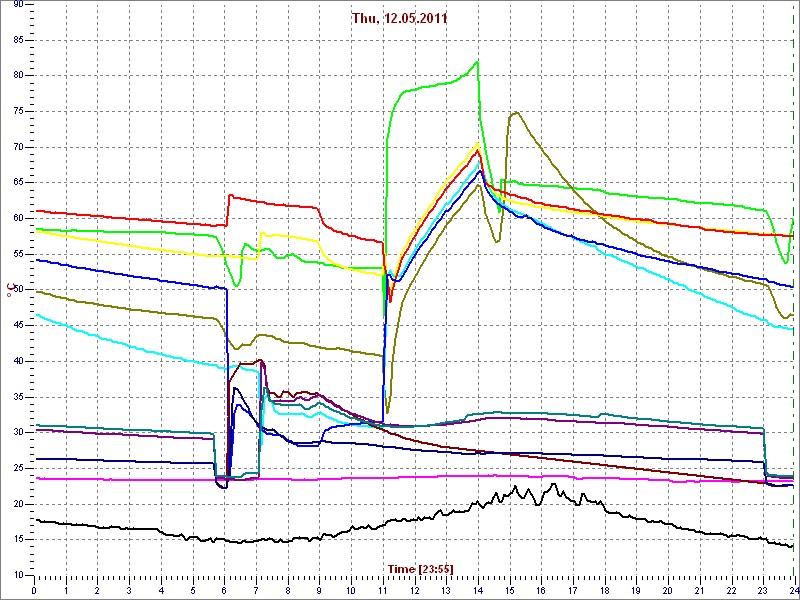
Task: Click hour 22 on the time axis
Action: tap(730, 590)
